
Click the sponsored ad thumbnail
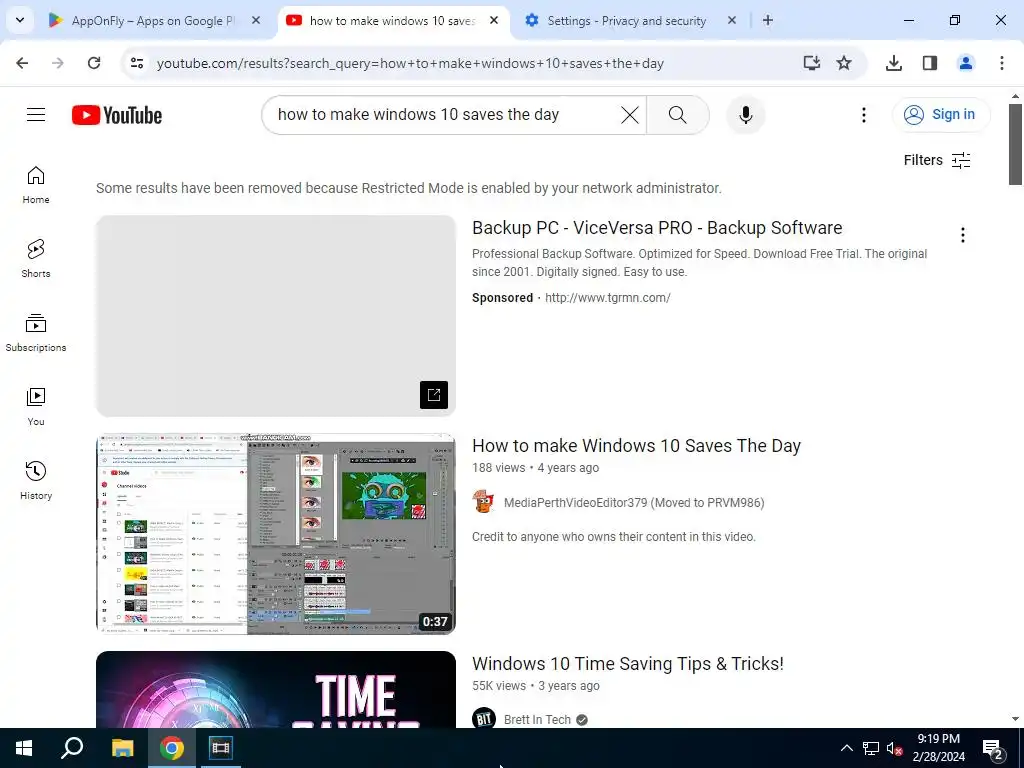point(276,316)
